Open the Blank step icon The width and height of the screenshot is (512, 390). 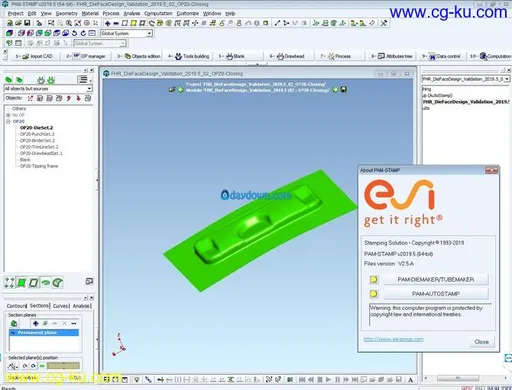click(x=230, y=56)
